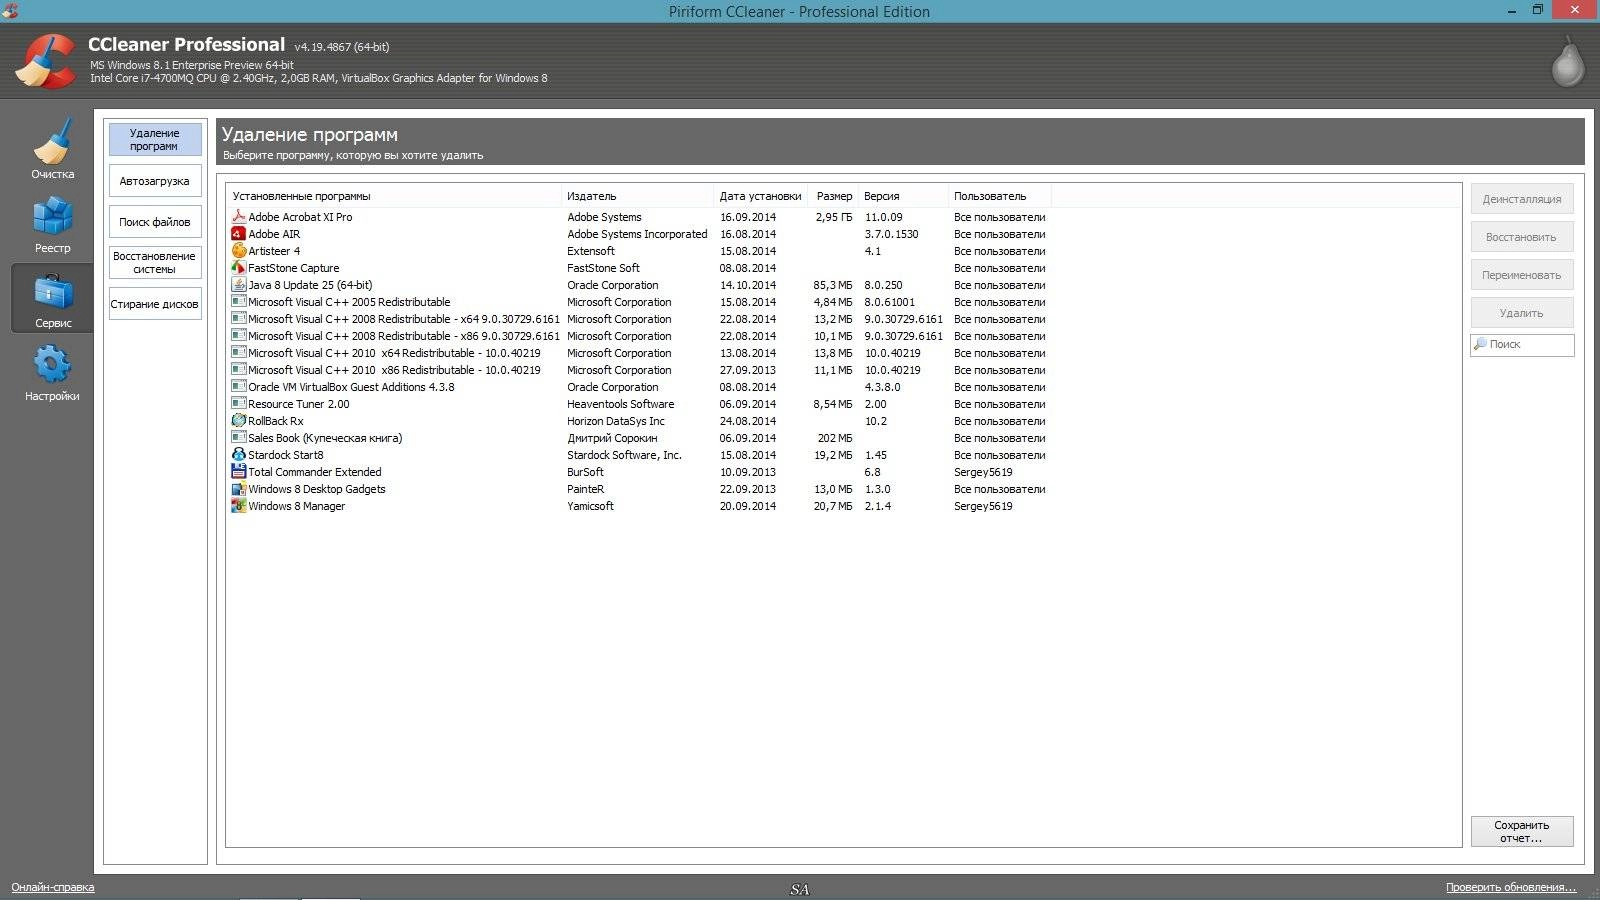Open the Стирание дисков tab
The width and height of the screenshot is (1600, 900).
coord(155,304)
